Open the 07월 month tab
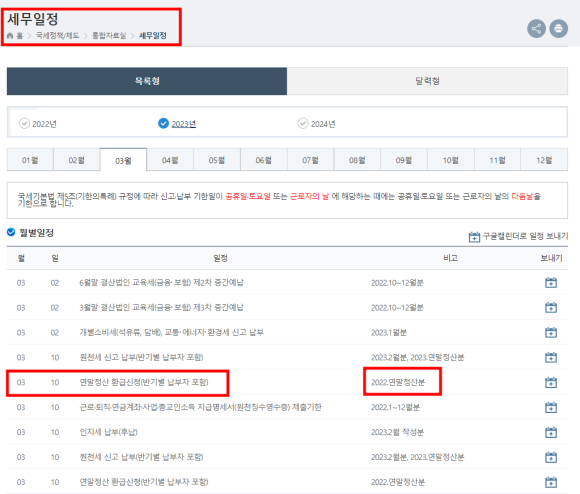This screenshot has width=580, height=494. (310, 160)
